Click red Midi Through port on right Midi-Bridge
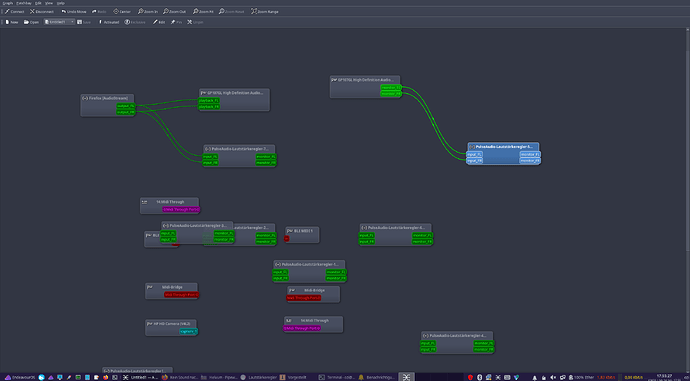The height and width of the screenshot is (381, 690). [x=304, y=298]
